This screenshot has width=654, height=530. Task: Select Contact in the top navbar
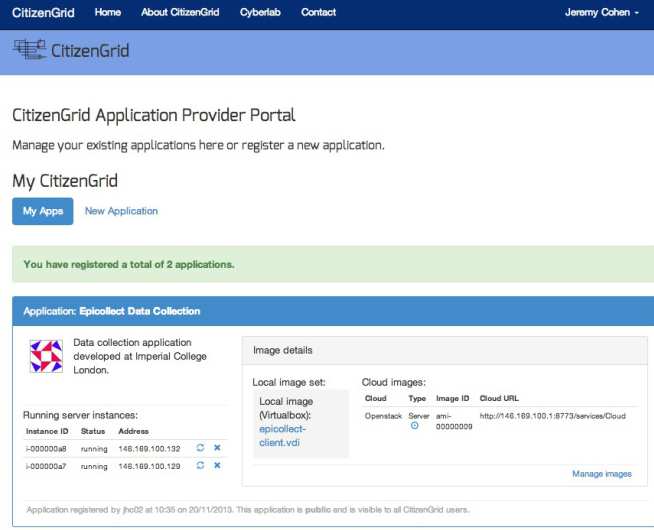tap(318, 13)
